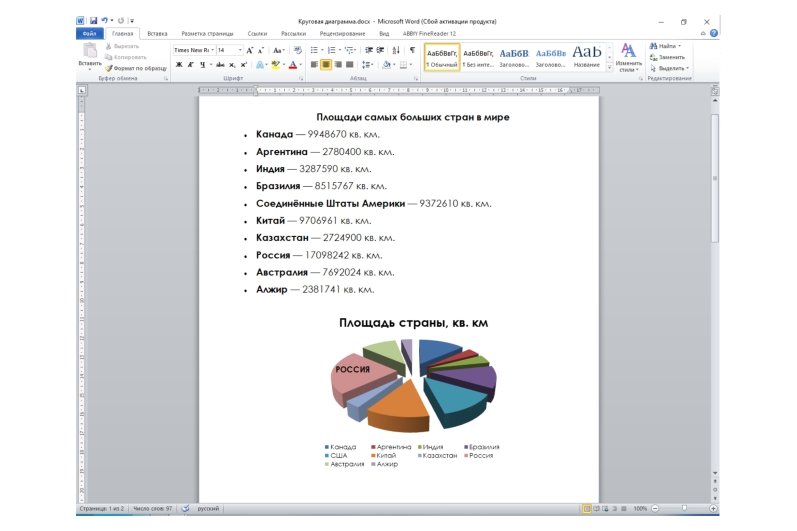Open Clipboard pane launcher in Буфер обмена

(x=166, y=79)
